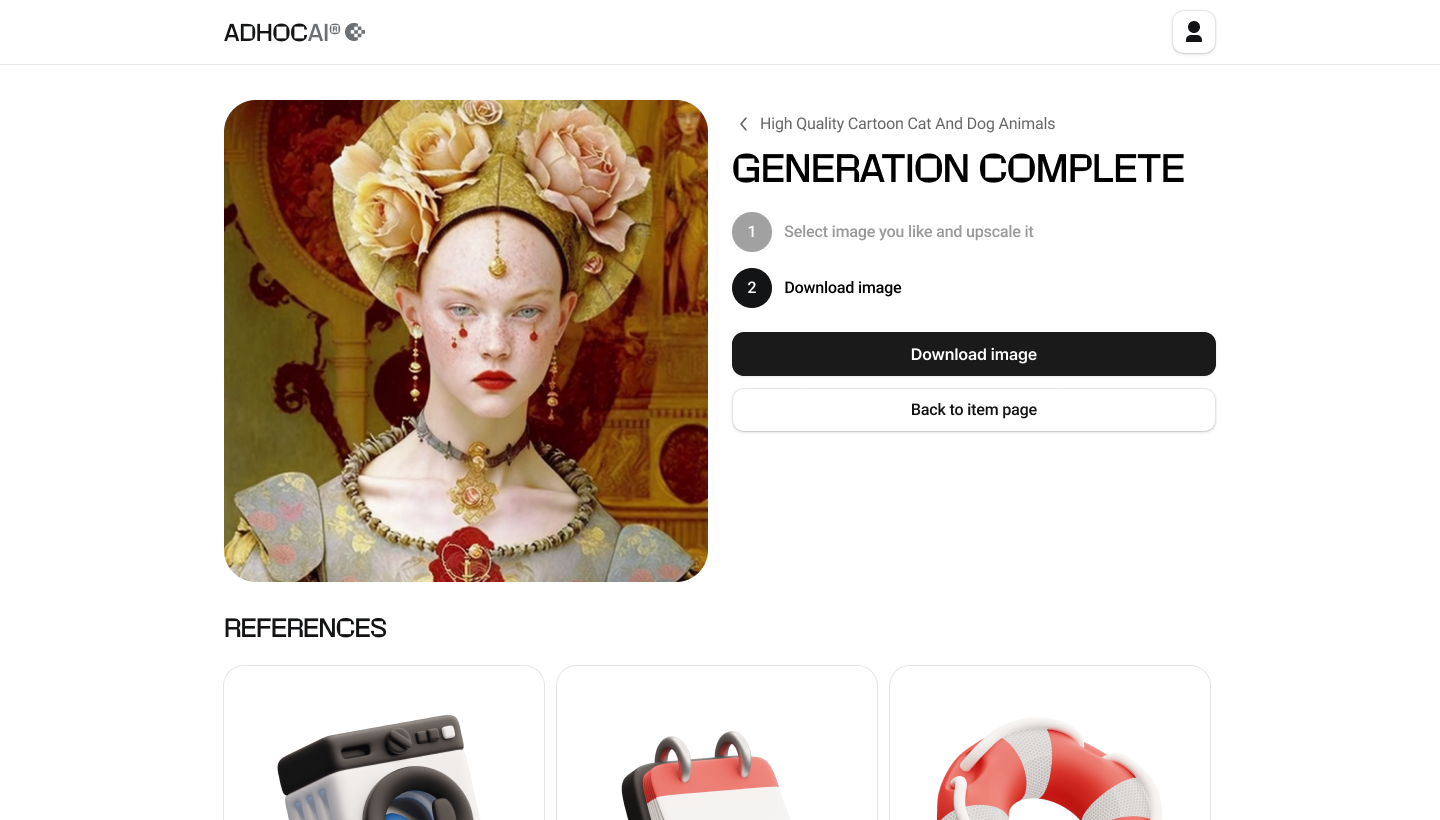Screen dimensions: 1440x820
Task: Click the ADHOCAI checkered logo icon
Action: pyautogui.click(x=355, y=32)
